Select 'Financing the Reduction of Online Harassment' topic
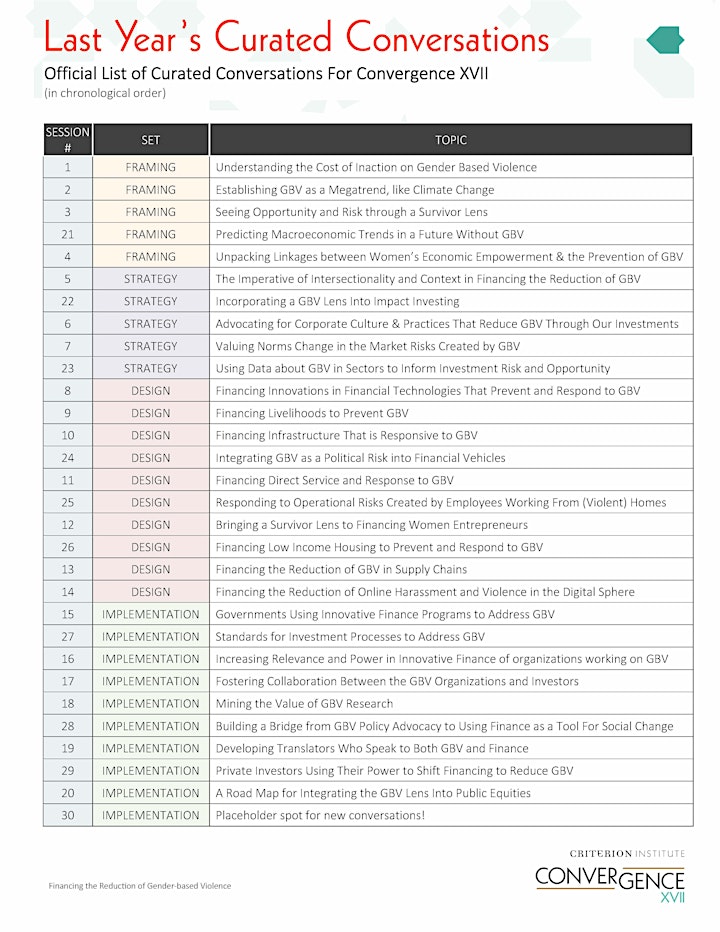The width and height of the screenshot is (720, 932). point(425,592)
